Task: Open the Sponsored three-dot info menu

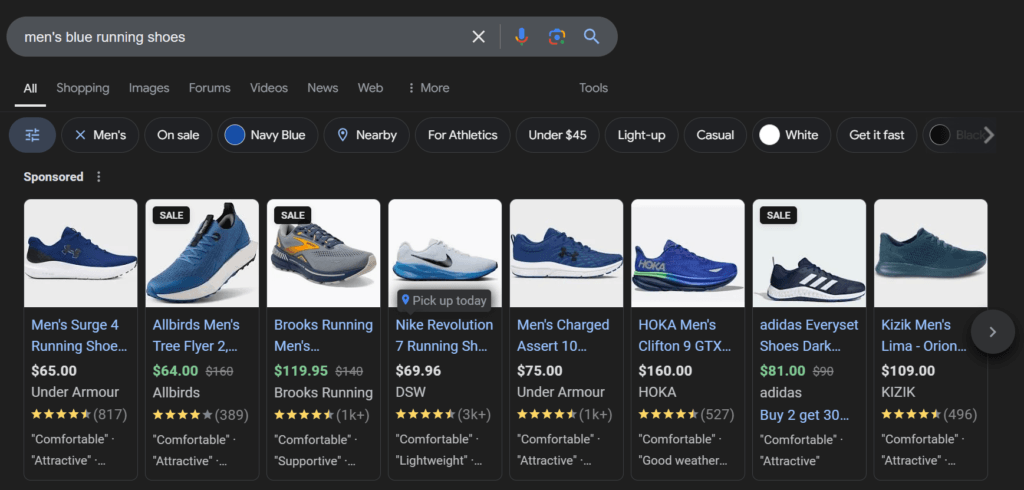Action: [x=99, y=177]
